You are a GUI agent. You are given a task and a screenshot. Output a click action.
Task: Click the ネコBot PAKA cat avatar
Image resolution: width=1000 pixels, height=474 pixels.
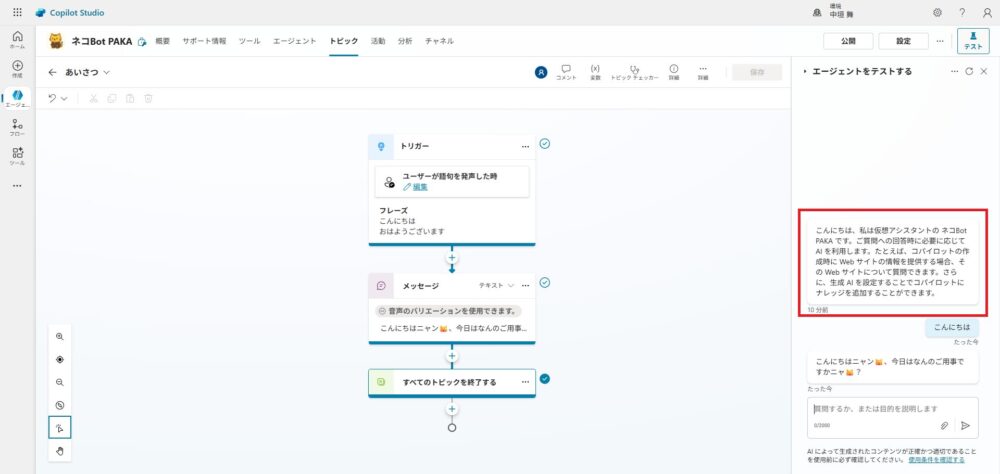pos(57,41)
